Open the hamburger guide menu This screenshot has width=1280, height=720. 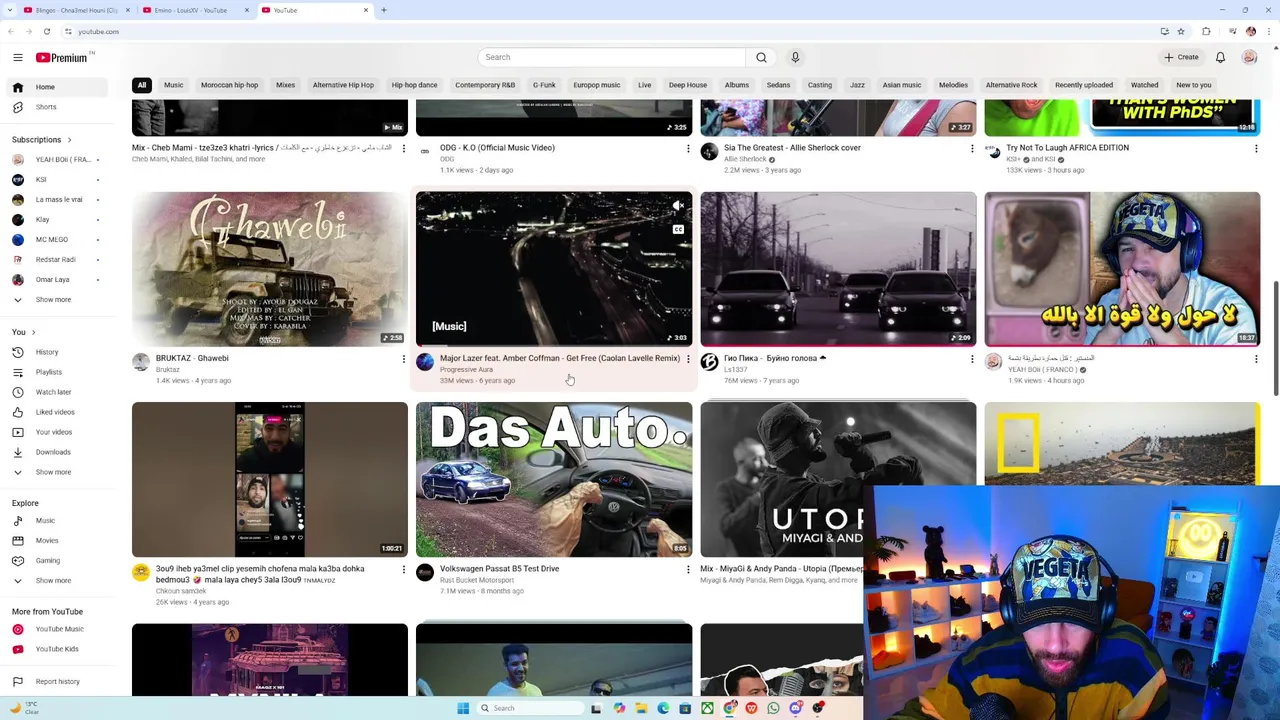pyautogui.click(x=17, y=57)
